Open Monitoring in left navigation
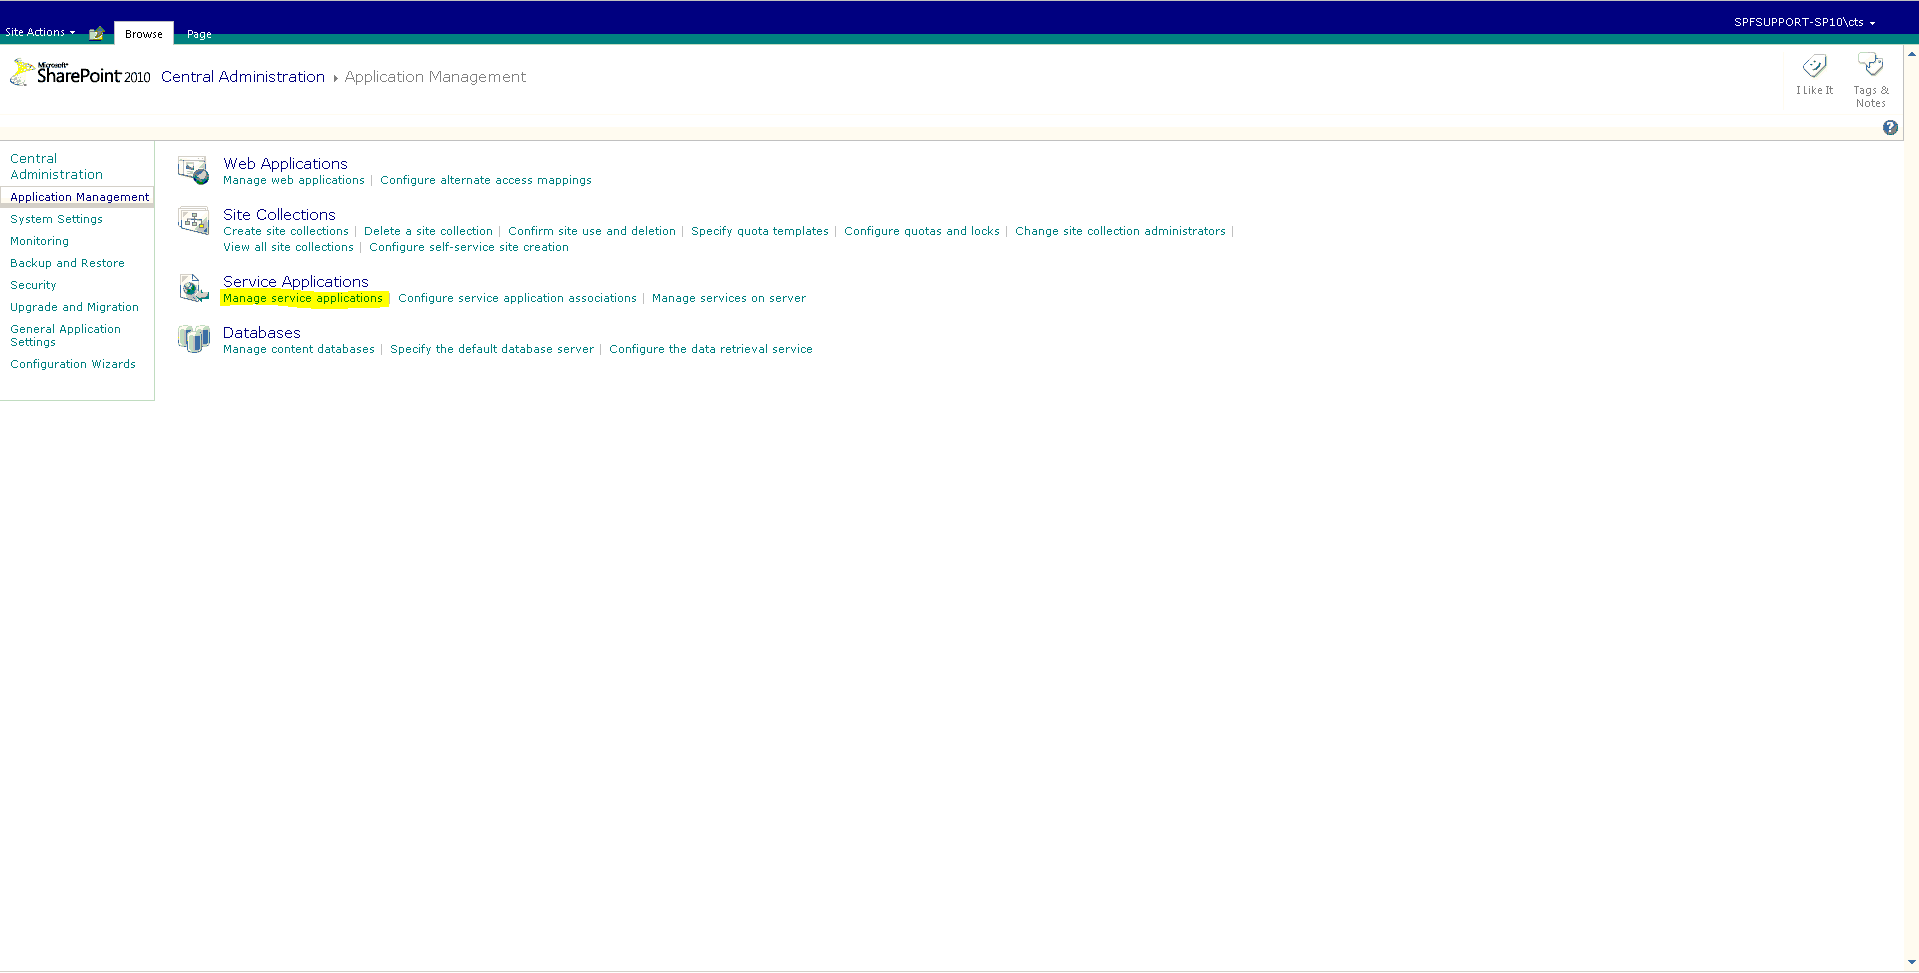Screen dimensions: 1919x973 (39, 241)
